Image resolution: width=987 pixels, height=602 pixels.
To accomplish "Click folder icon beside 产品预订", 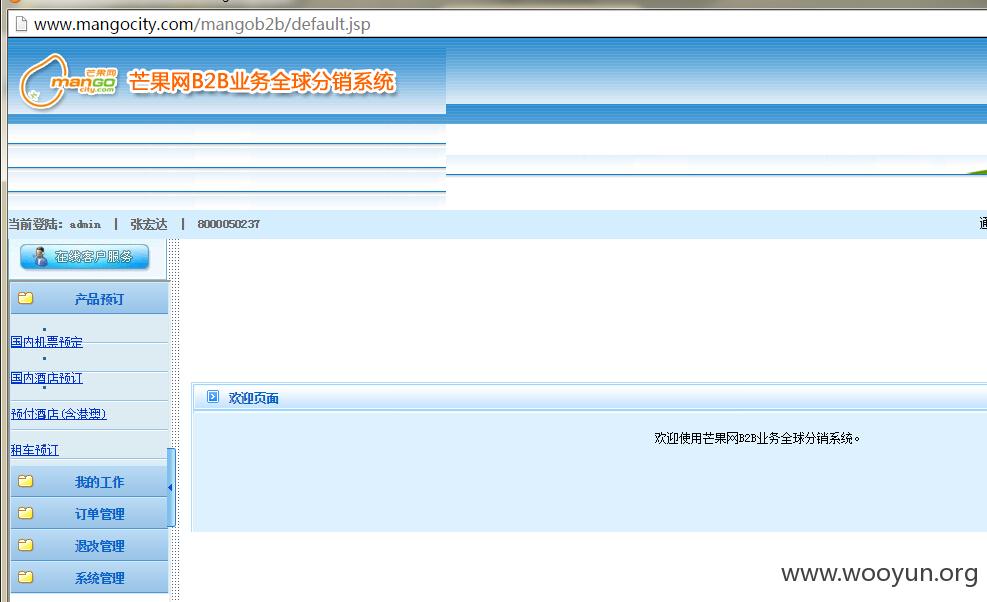I will coord(26,298).
